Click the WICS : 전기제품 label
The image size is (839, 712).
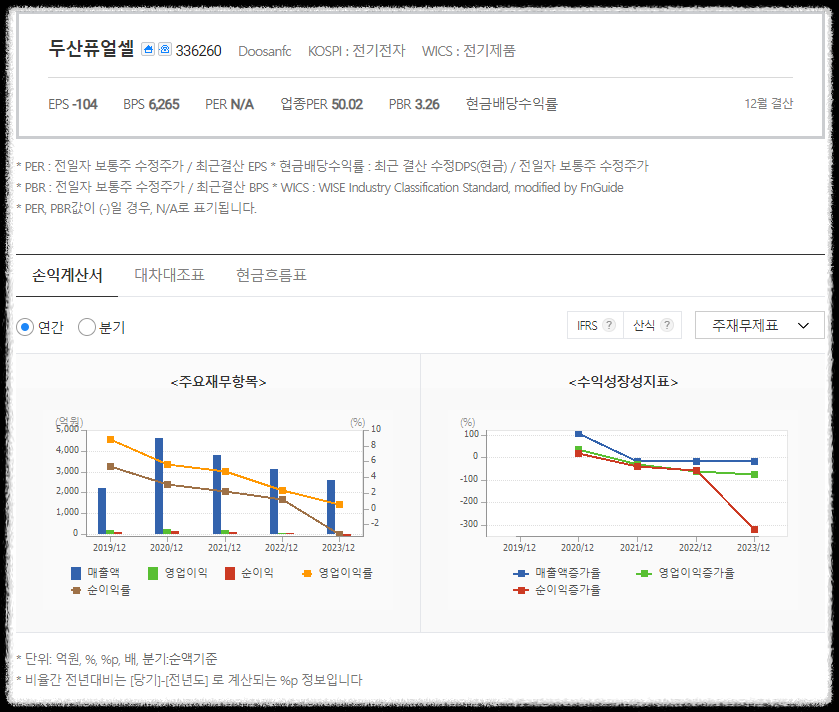(469, 51)
